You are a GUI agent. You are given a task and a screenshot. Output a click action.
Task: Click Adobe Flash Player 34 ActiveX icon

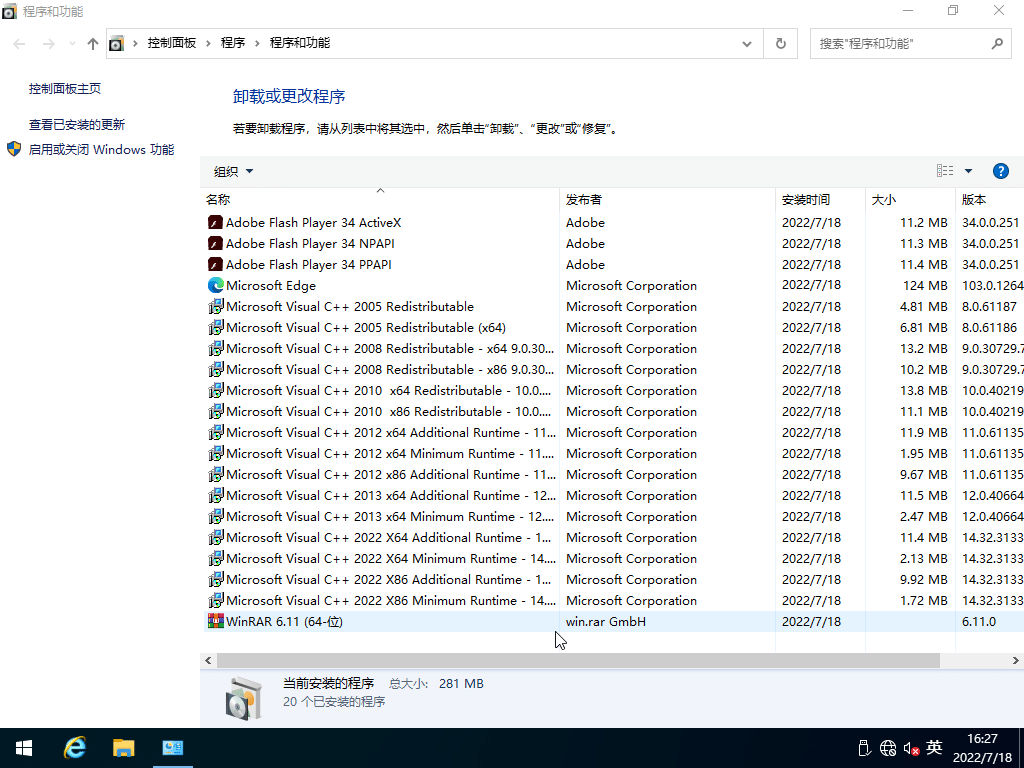point(215,223)
